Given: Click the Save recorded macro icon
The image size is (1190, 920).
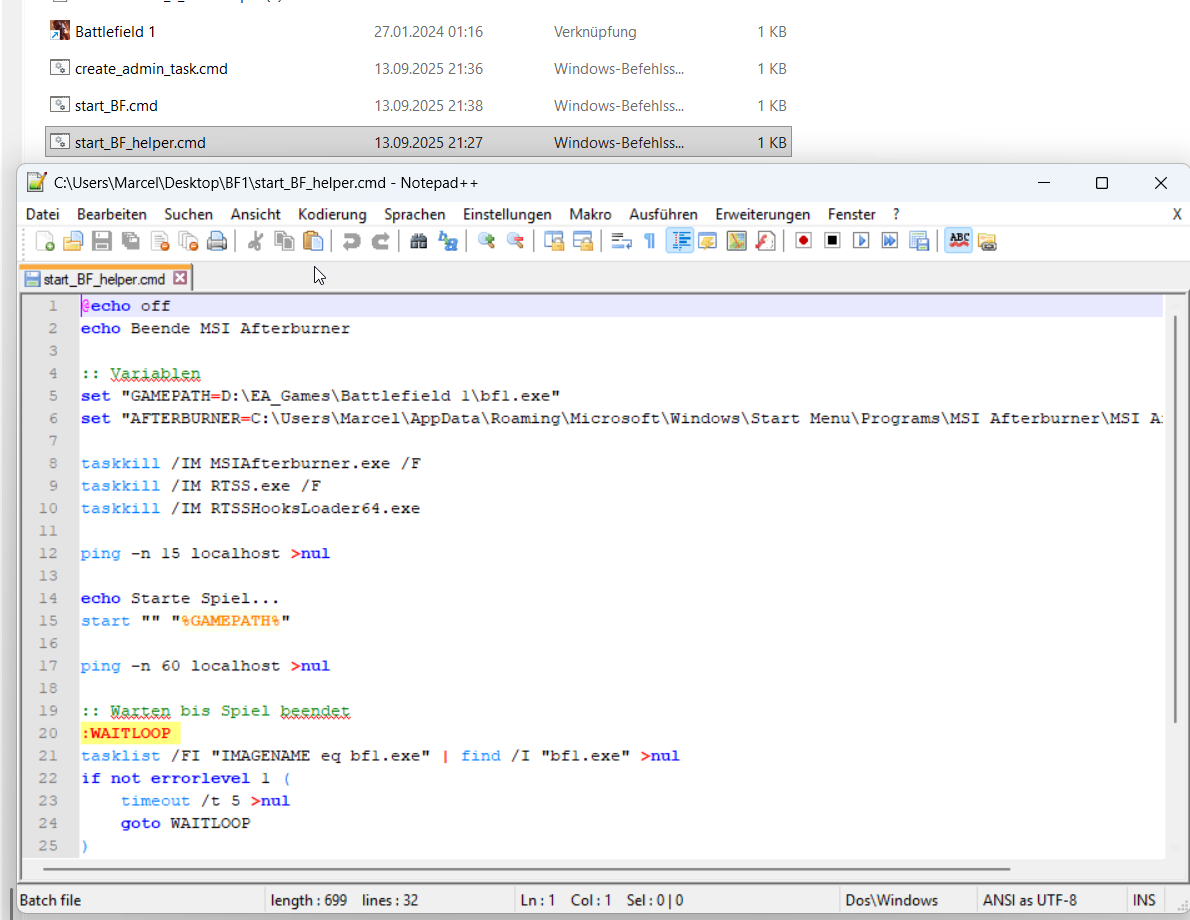Looking at the screenshot, I should tap(919, 241).
